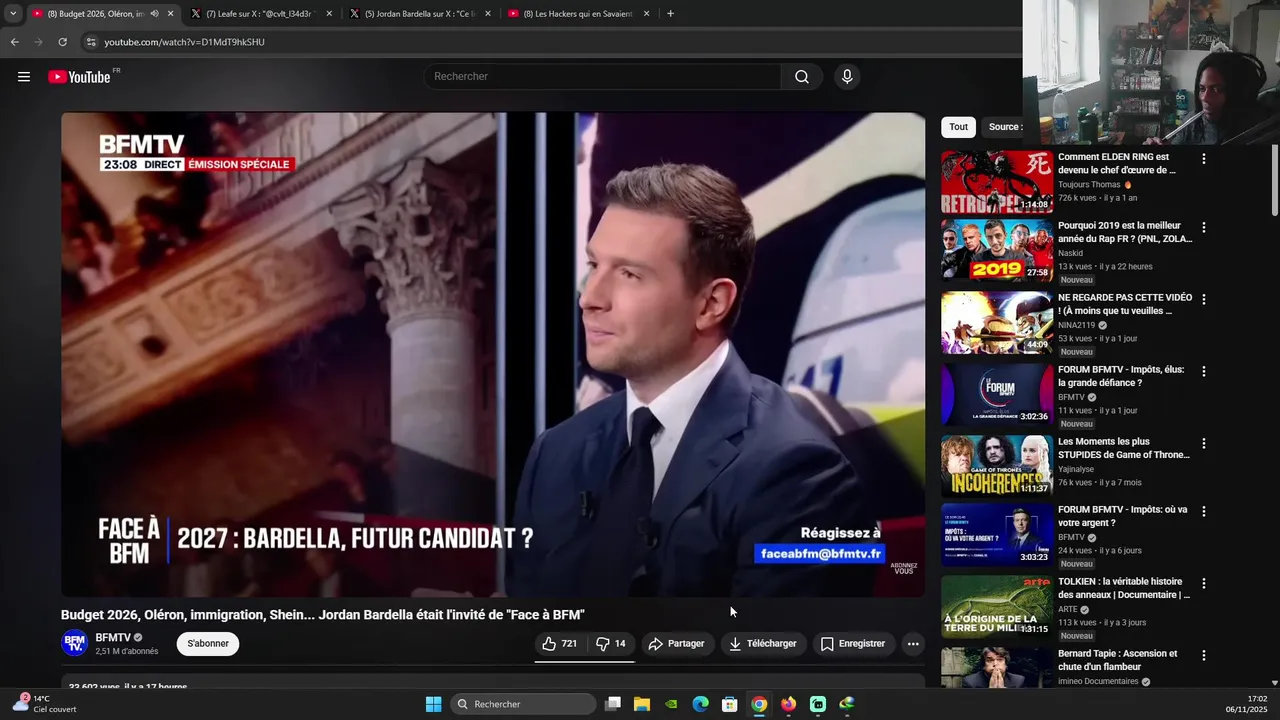Click Naskid channel name
This screenshot has height=720, width=1280.
click(x=1072, y=253)
